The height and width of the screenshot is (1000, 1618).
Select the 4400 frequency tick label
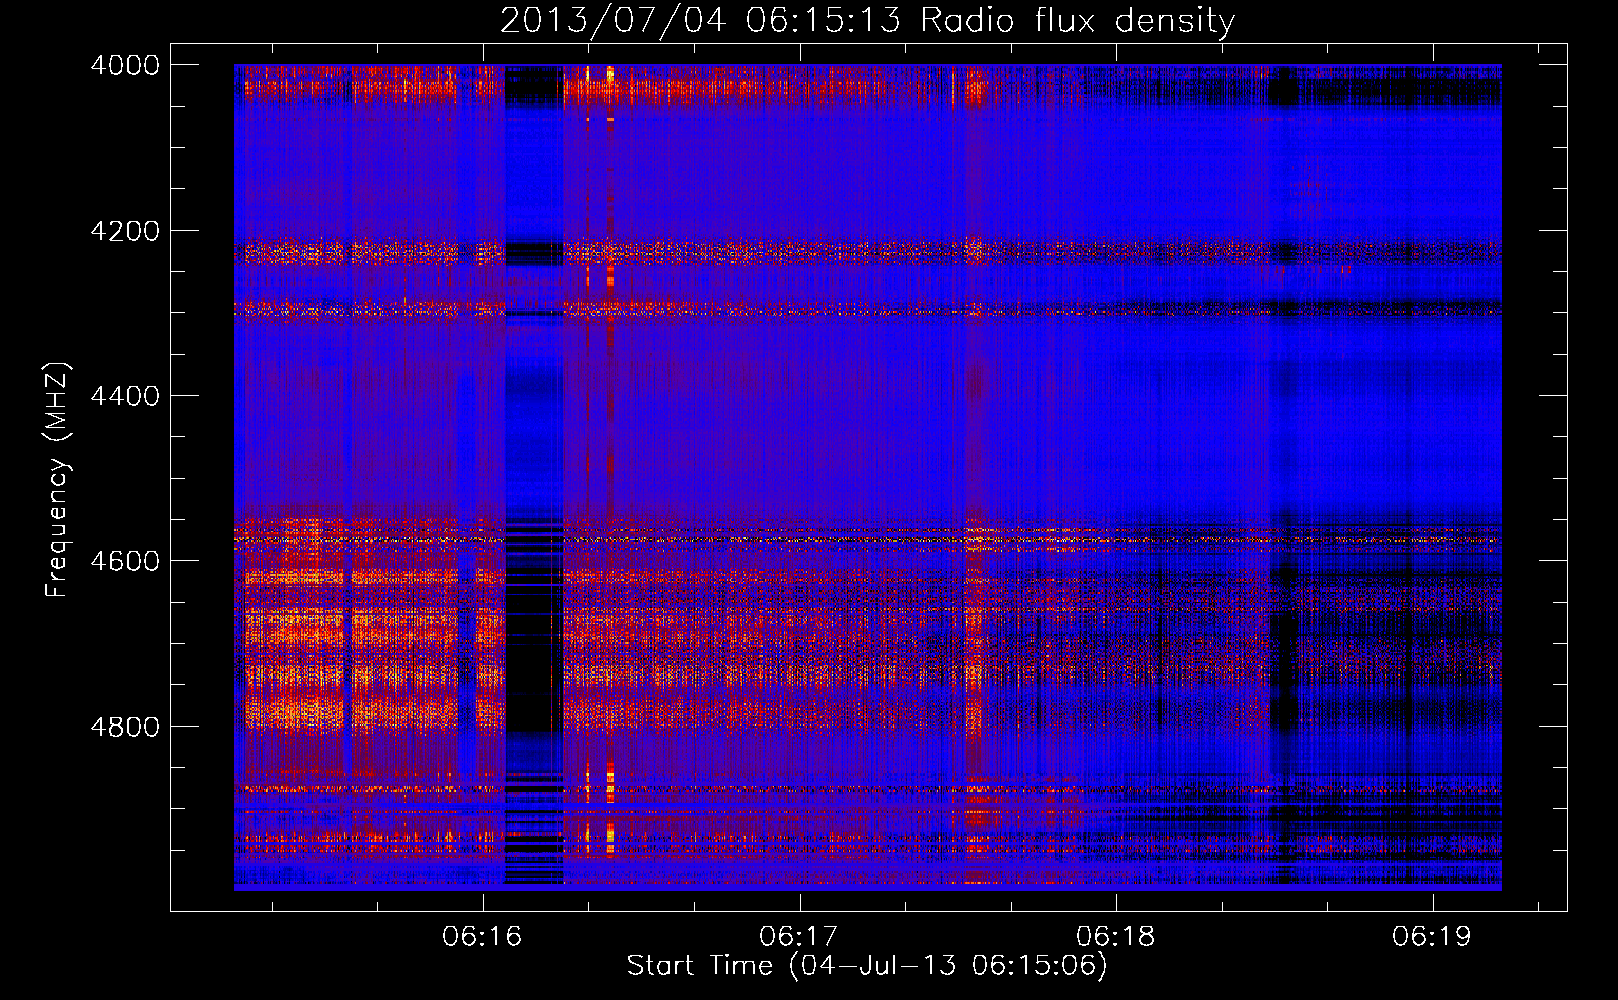pos(125,396)
